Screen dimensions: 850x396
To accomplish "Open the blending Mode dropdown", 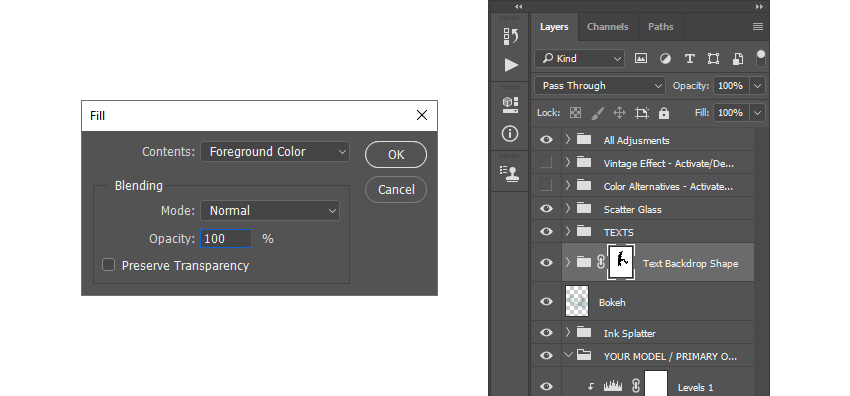I will (x=270, y=211).
